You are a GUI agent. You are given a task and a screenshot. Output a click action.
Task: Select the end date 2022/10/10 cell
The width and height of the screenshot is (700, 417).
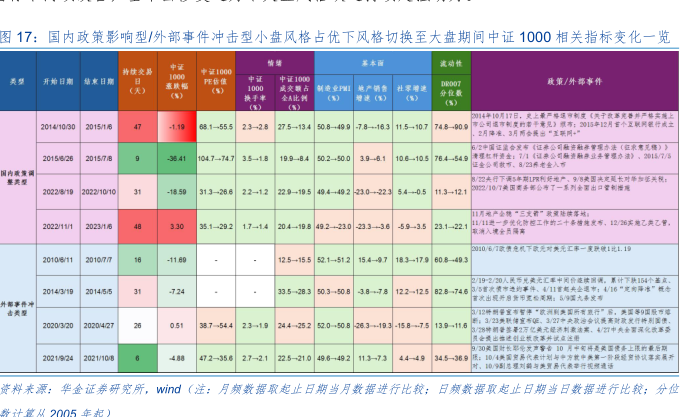pos(99,190)
